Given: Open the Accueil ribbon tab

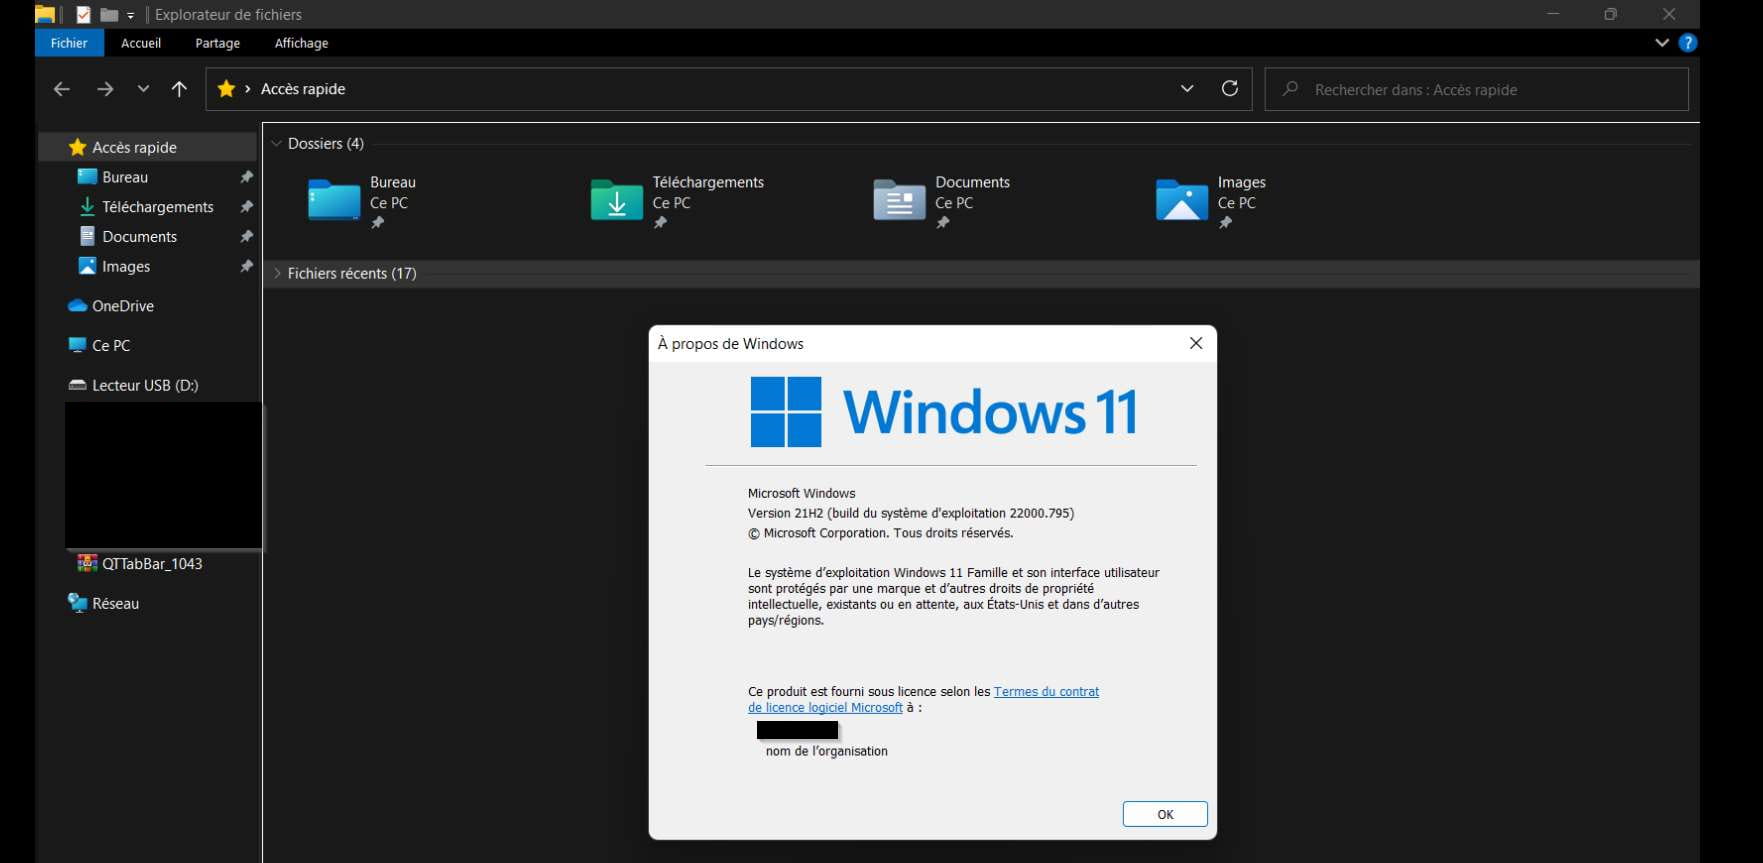Looking at the screenshot, I should click(x=141, y=43).
